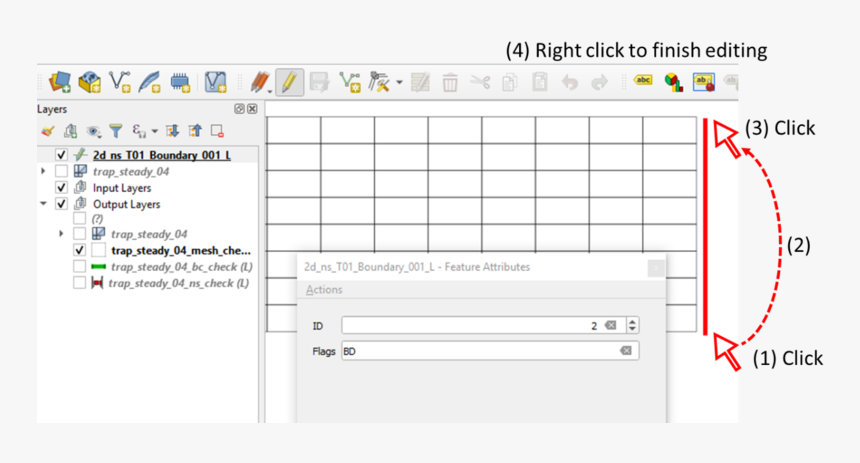Open the Vertex Tool dropdown arrow

(x=399, y=83)
